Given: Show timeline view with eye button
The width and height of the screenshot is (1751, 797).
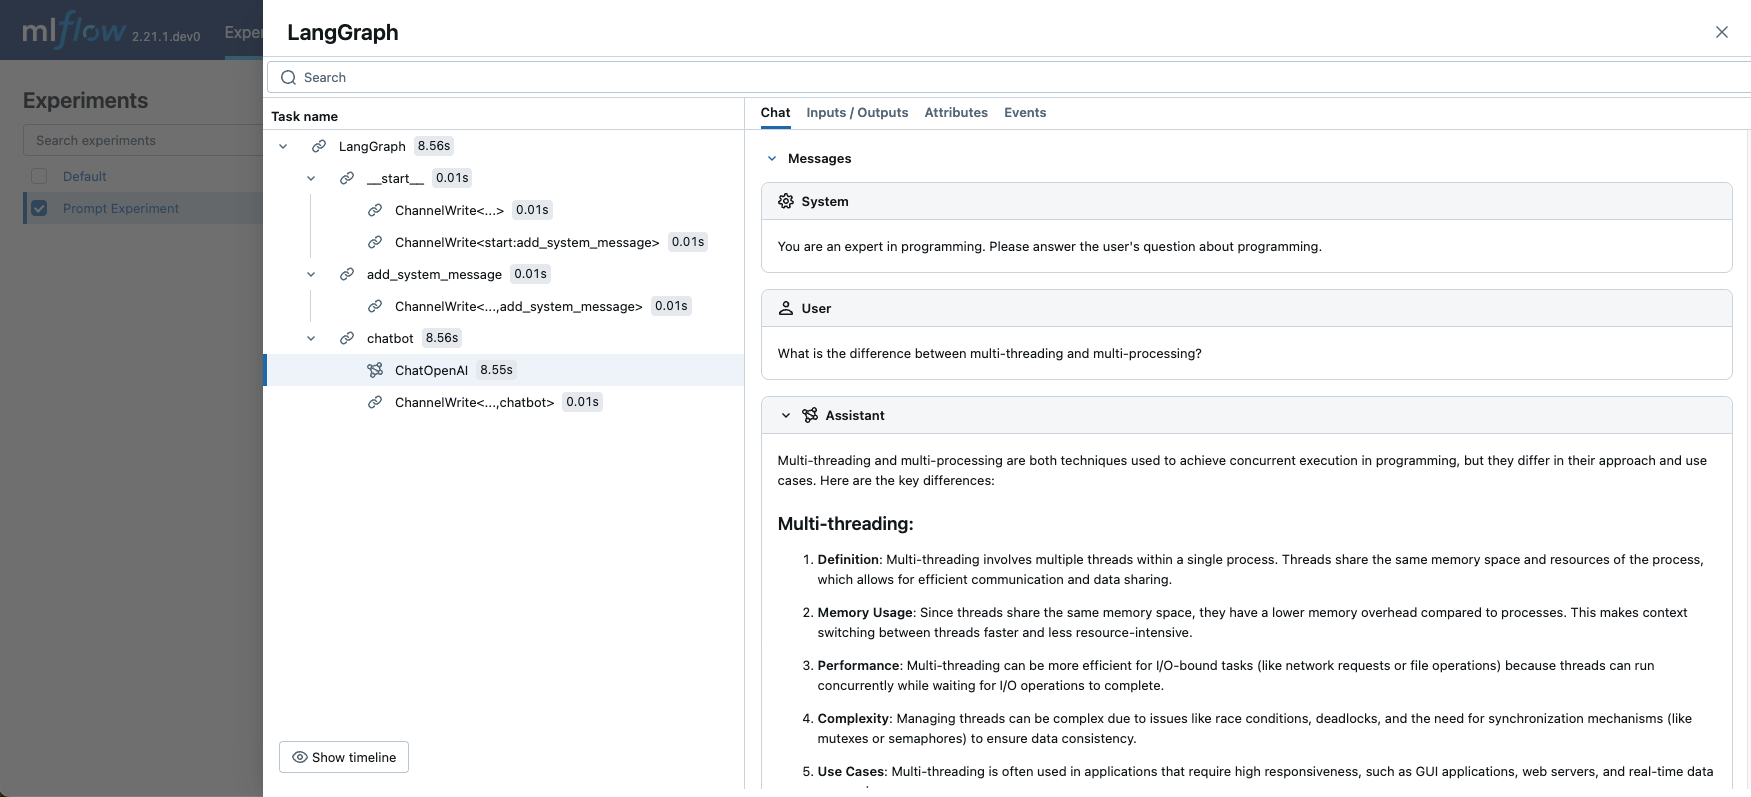Looking at the screenshot, I should click(x=344, y=757).
